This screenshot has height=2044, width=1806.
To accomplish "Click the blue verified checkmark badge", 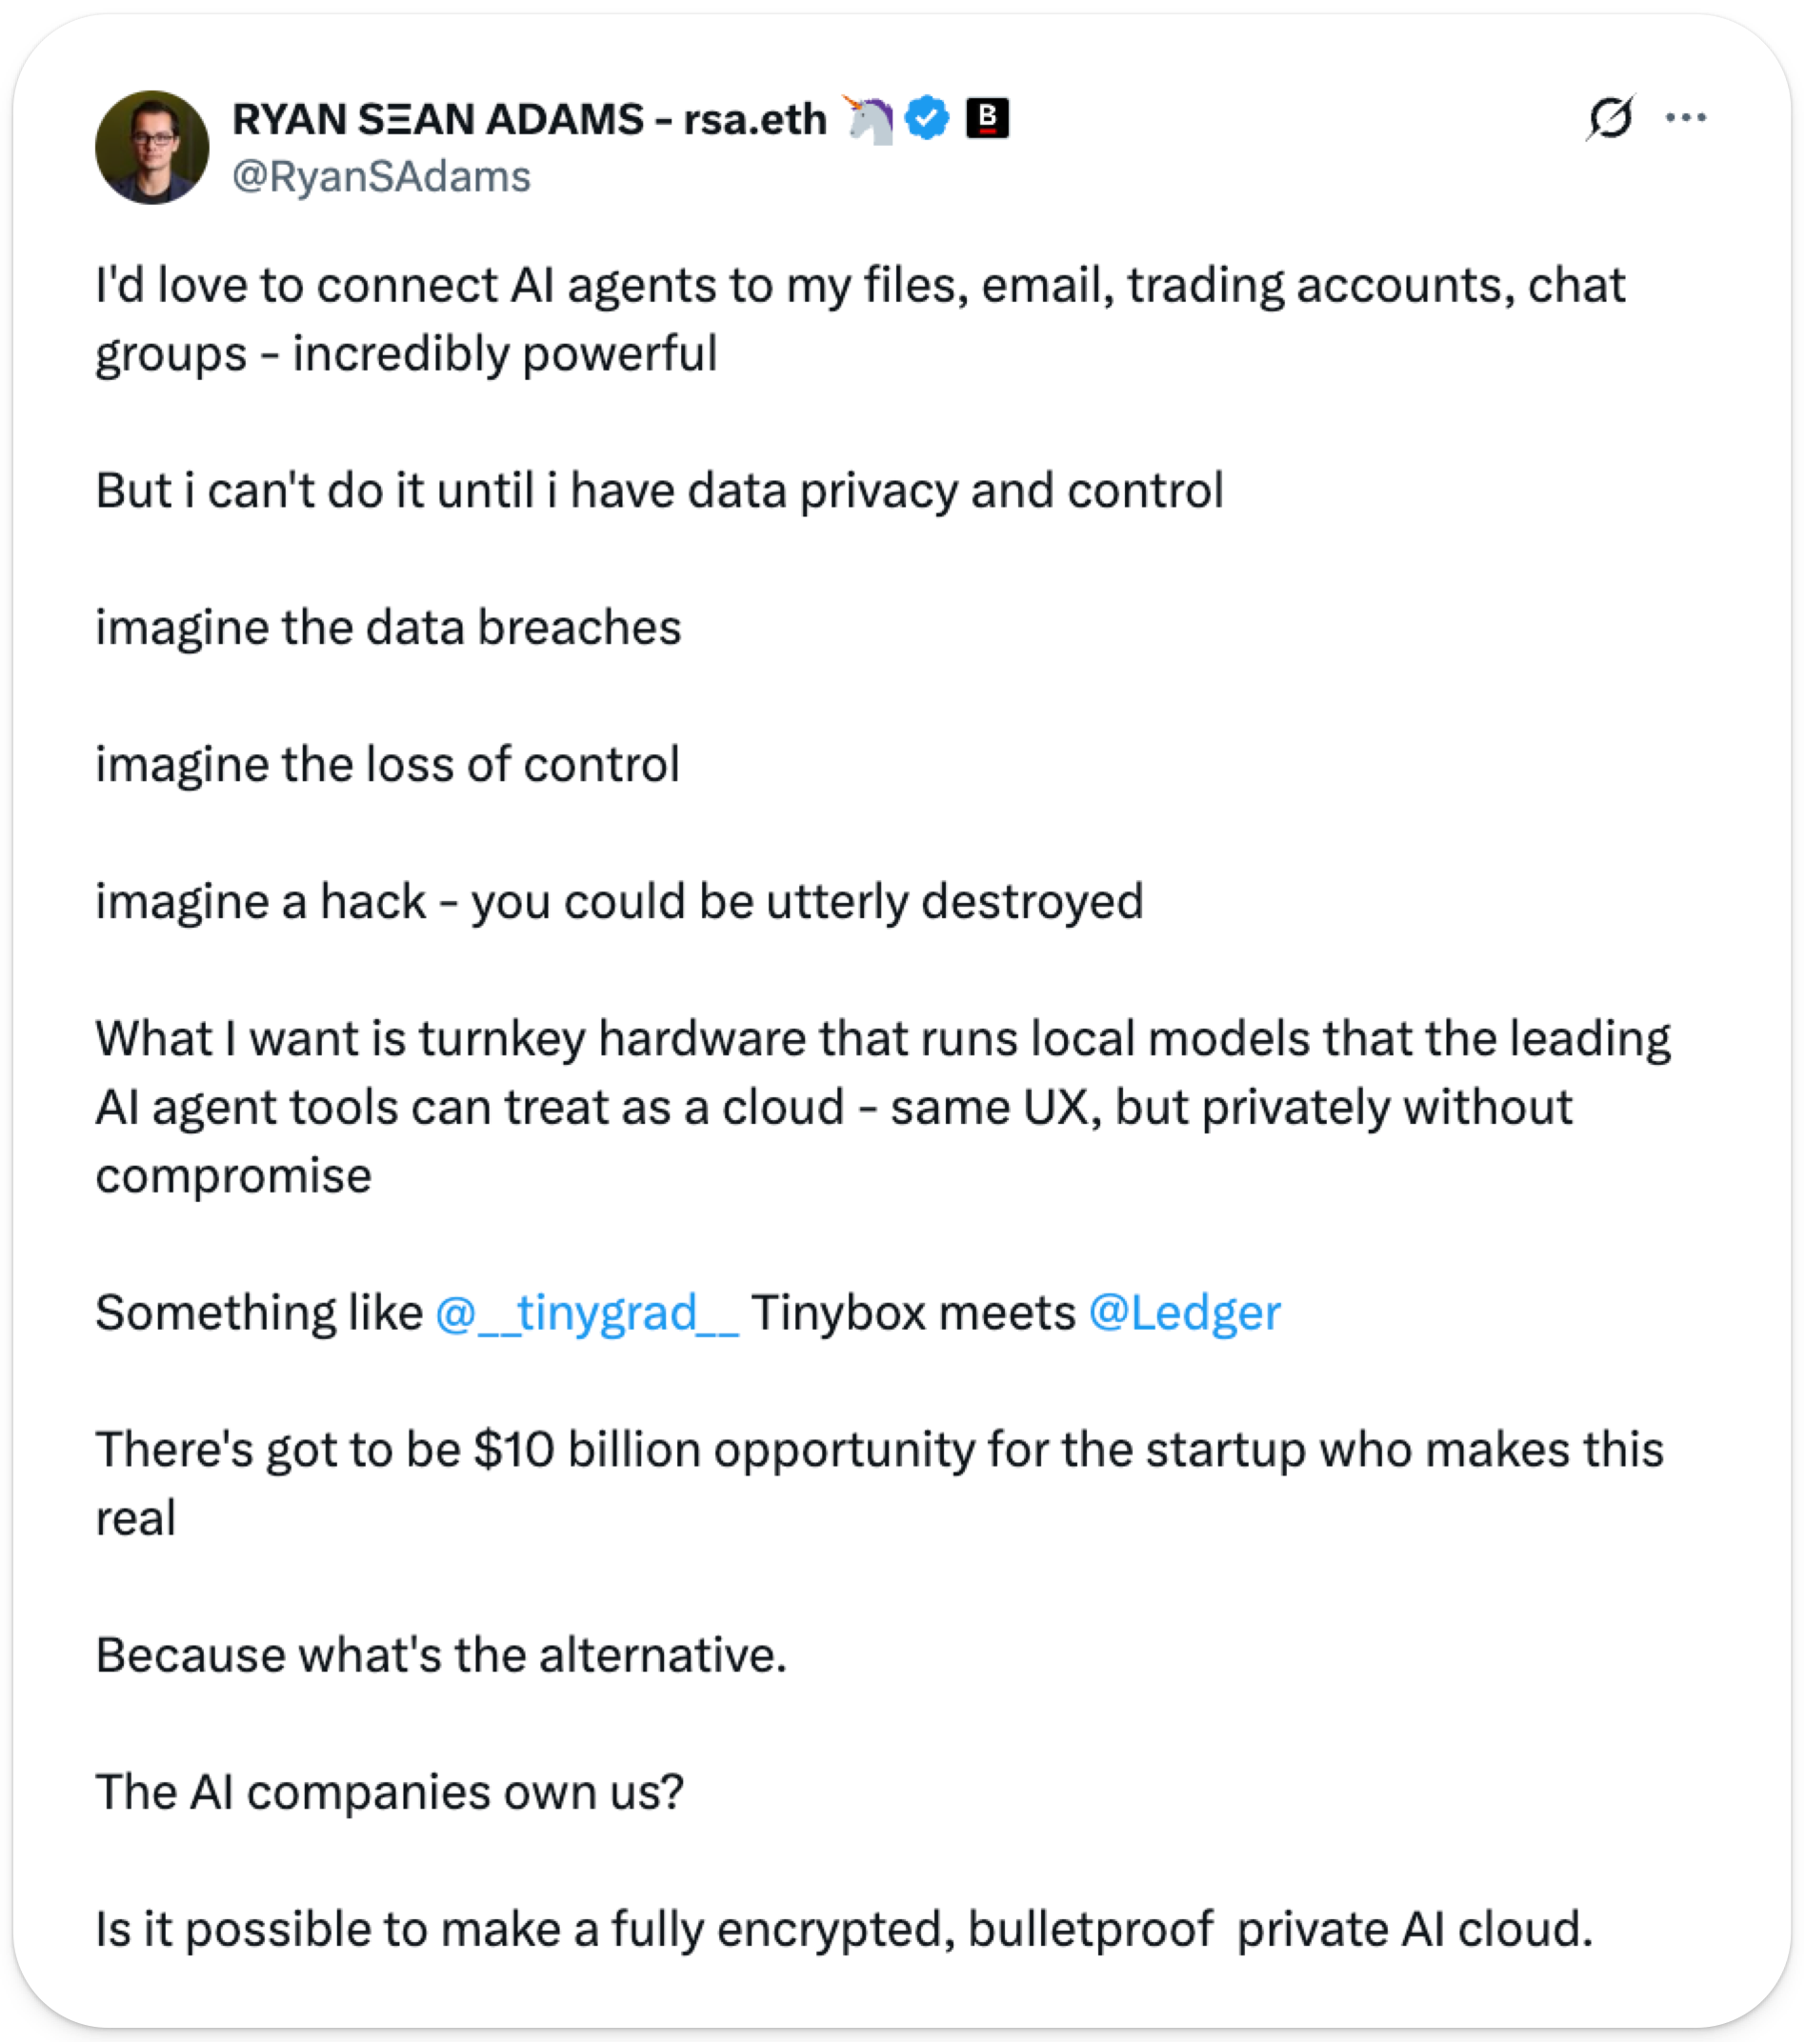I will pos(927,119).
